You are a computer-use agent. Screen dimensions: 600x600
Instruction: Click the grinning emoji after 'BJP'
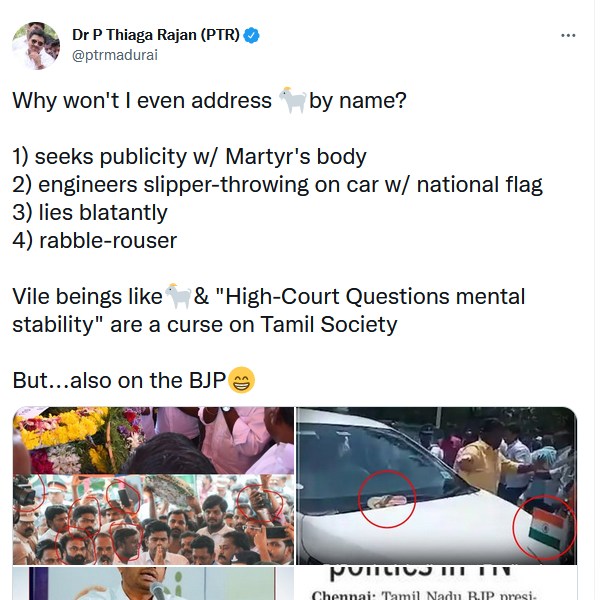(x=241, y=380)
